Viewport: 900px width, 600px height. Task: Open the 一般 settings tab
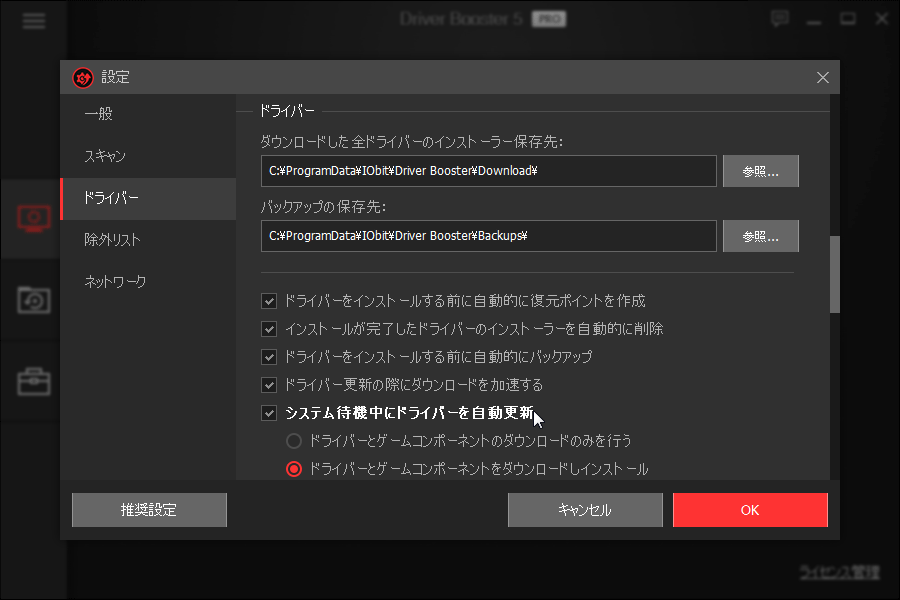tap(149, 114)
